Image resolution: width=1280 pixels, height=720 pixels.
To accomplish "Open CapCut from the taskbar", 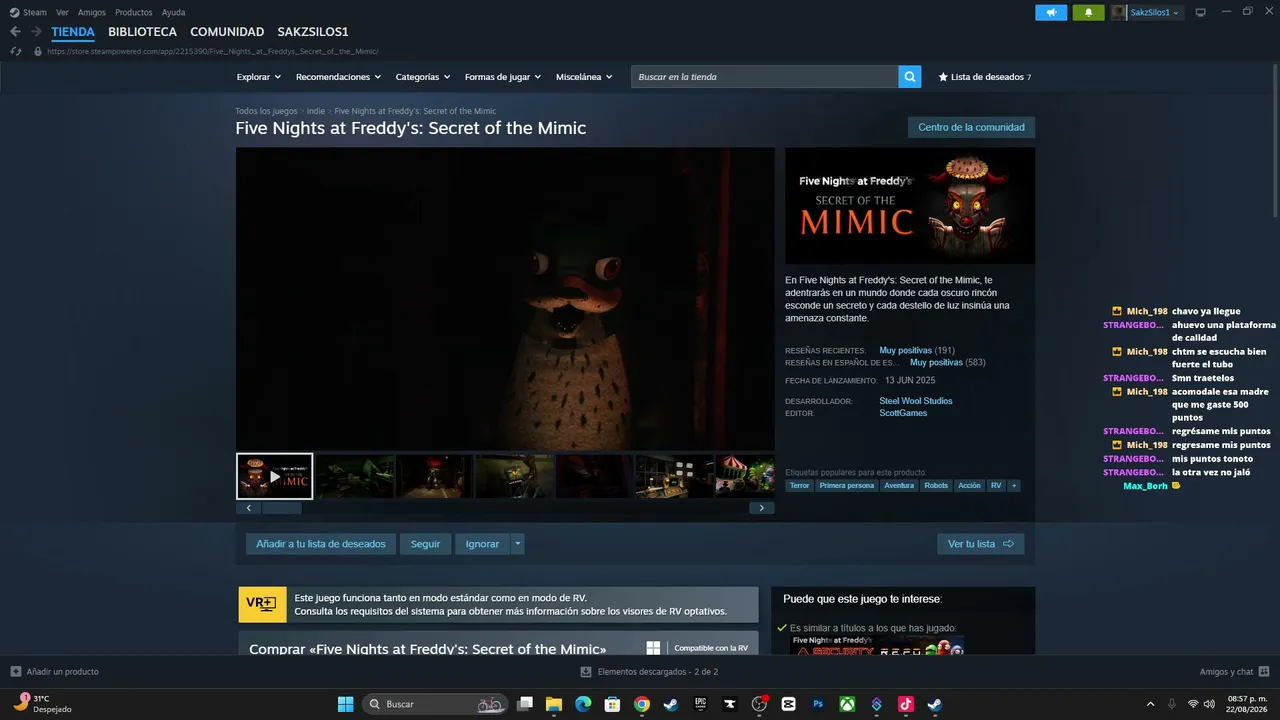I will (789, 704).
